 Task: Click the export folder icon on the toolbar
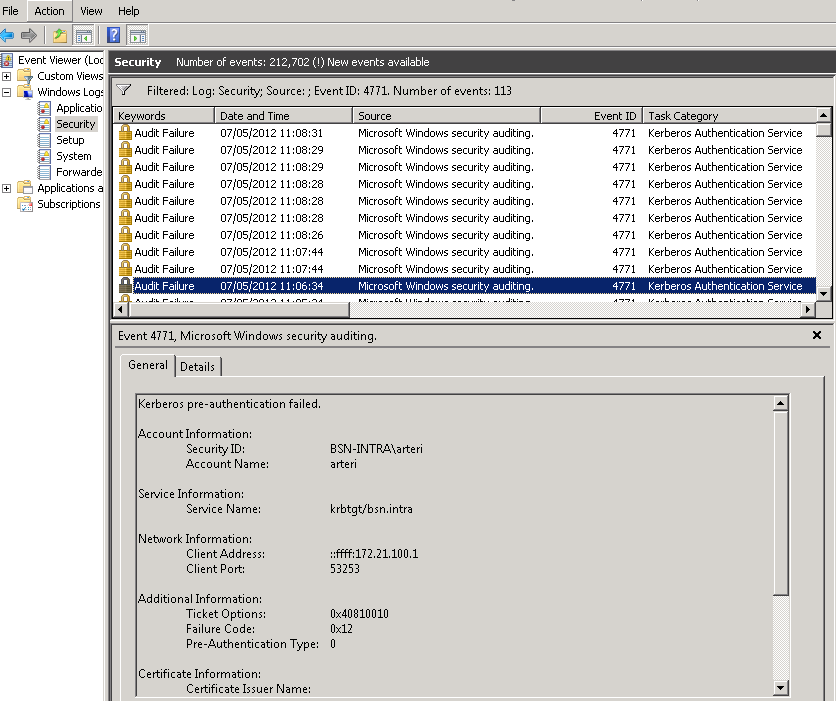(59, 34)
